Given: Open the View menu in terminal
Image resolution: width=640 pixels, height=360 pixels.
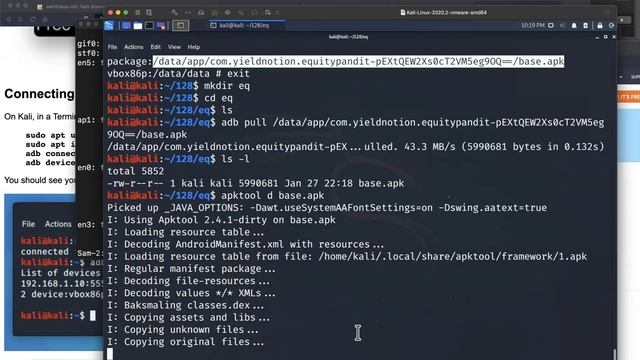Looking at the screenshot, I should [x=174, y=47].
